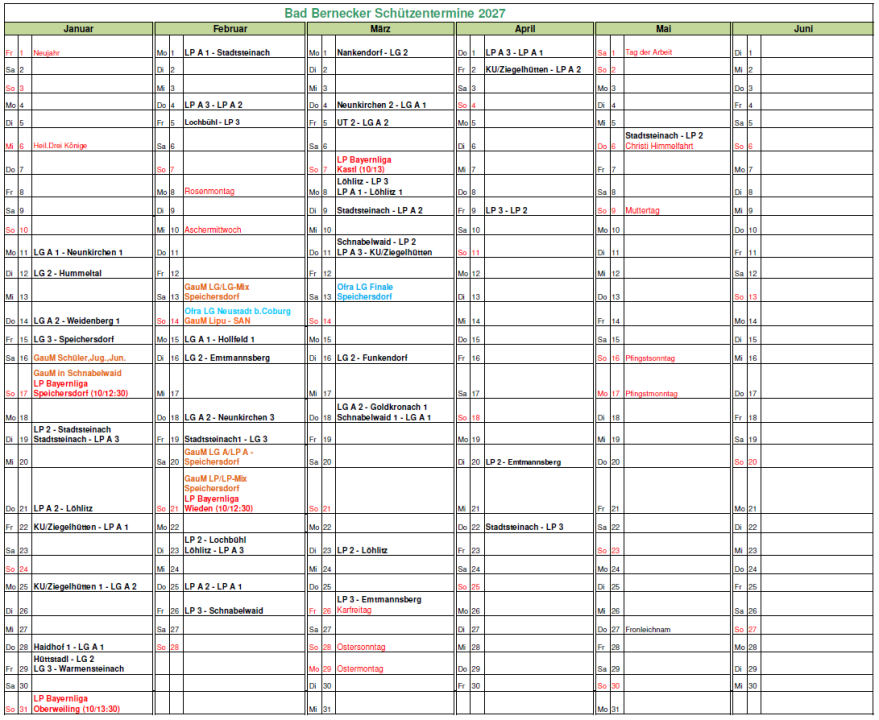Screen dimensions: 879x720
Task: Select the Pfingstmontag entry in Mai
Action: click(x=651, y=394)
